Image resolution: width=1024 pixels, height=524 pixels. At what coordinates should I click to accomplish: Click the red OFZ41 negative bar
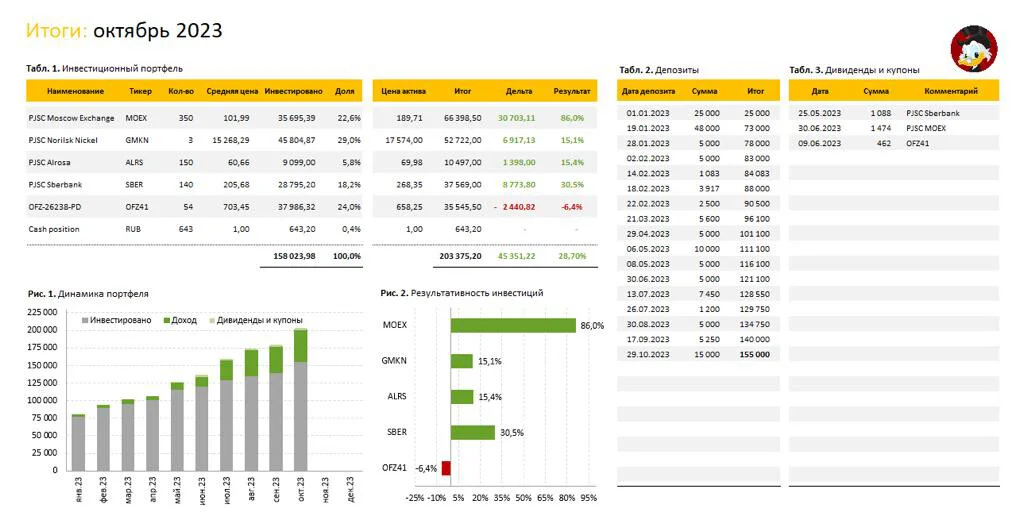(x=446, y=468)
